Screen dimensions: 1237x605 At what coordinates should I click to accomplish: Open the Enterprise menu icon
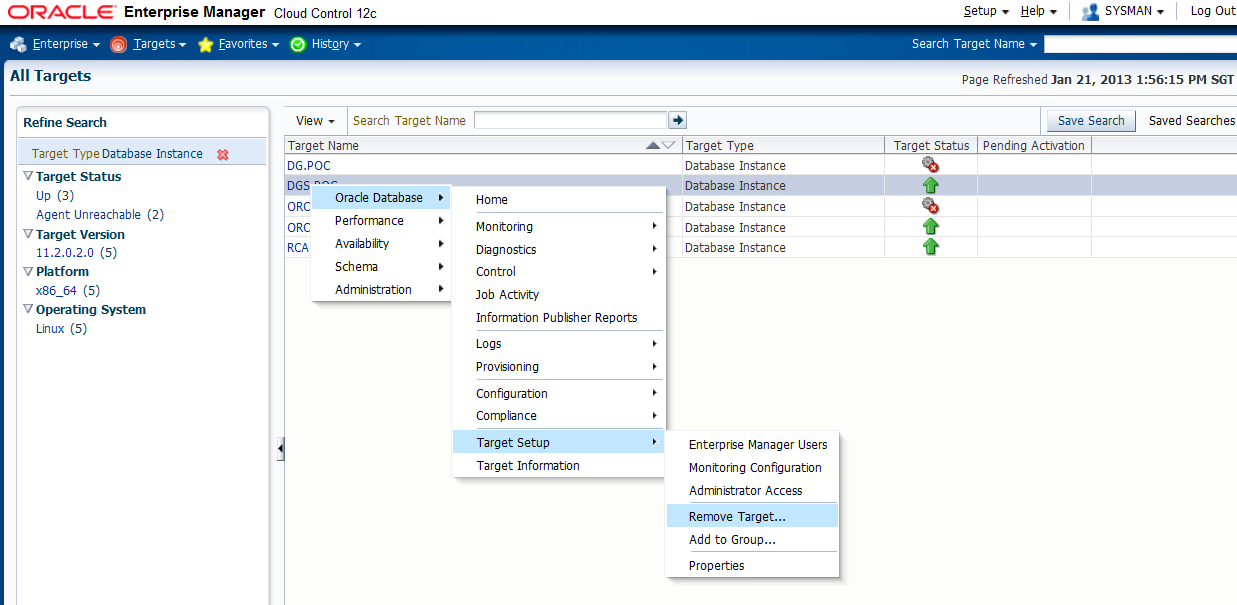(18, 44)
